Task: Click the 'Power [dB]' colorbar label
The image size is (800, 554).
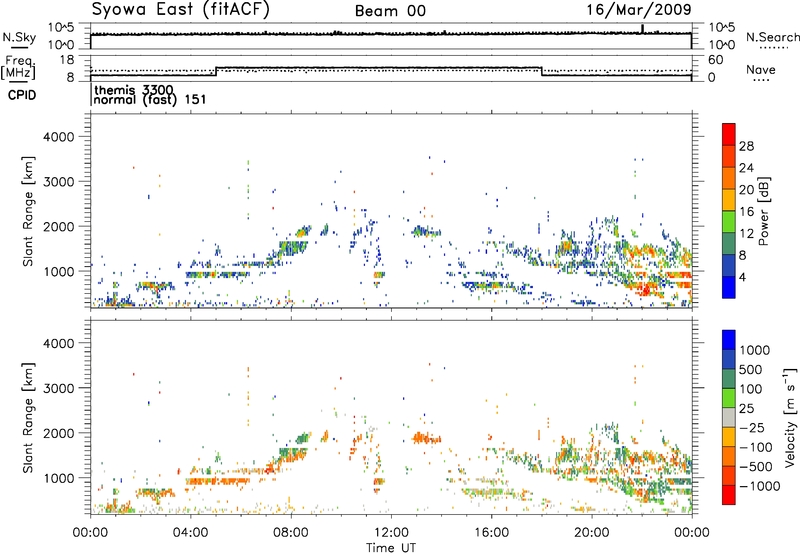Action: pyautogui.click(x=764, y=211)
